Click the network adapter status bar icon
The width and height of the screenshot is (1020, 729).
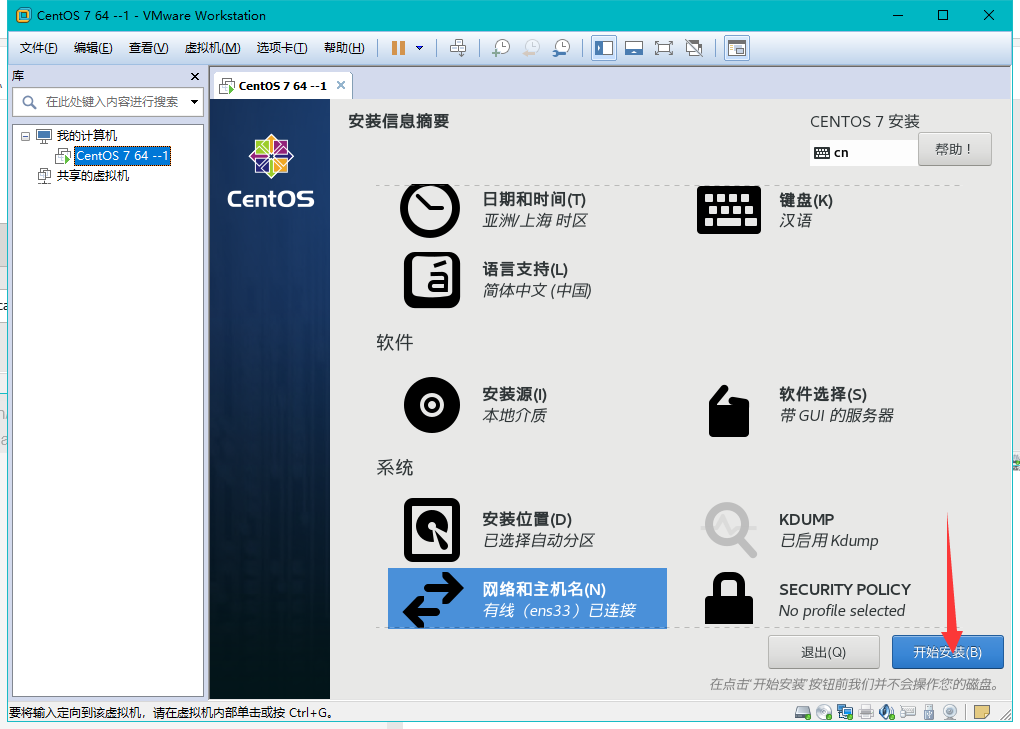coord(845,713)
